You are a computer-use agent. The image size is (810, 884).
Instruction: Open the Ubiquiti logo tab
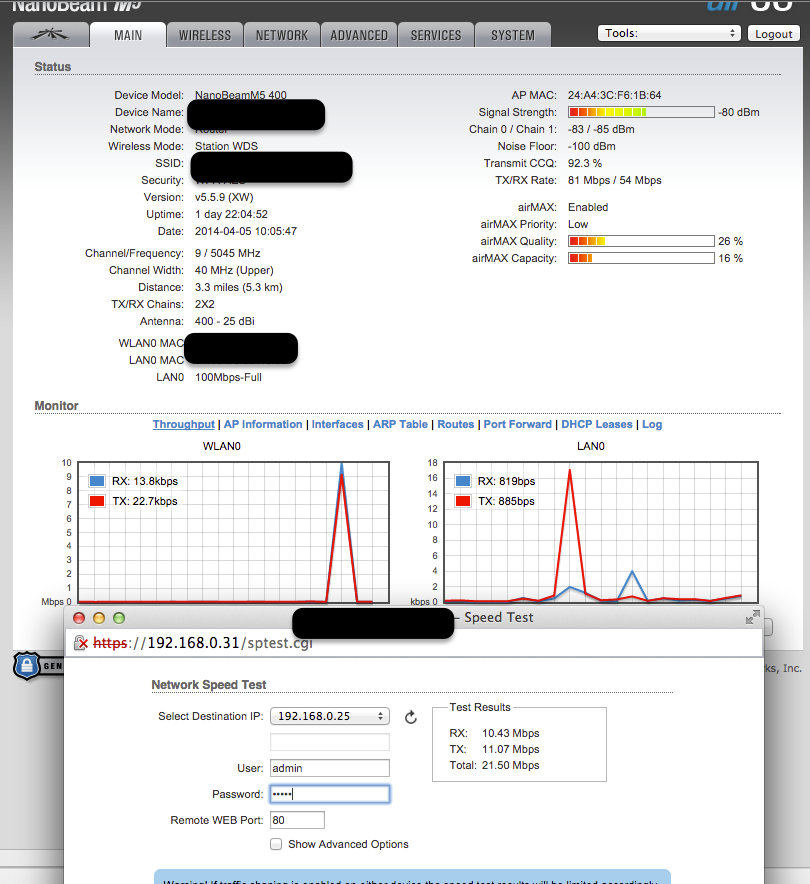[x=51, y=35]
